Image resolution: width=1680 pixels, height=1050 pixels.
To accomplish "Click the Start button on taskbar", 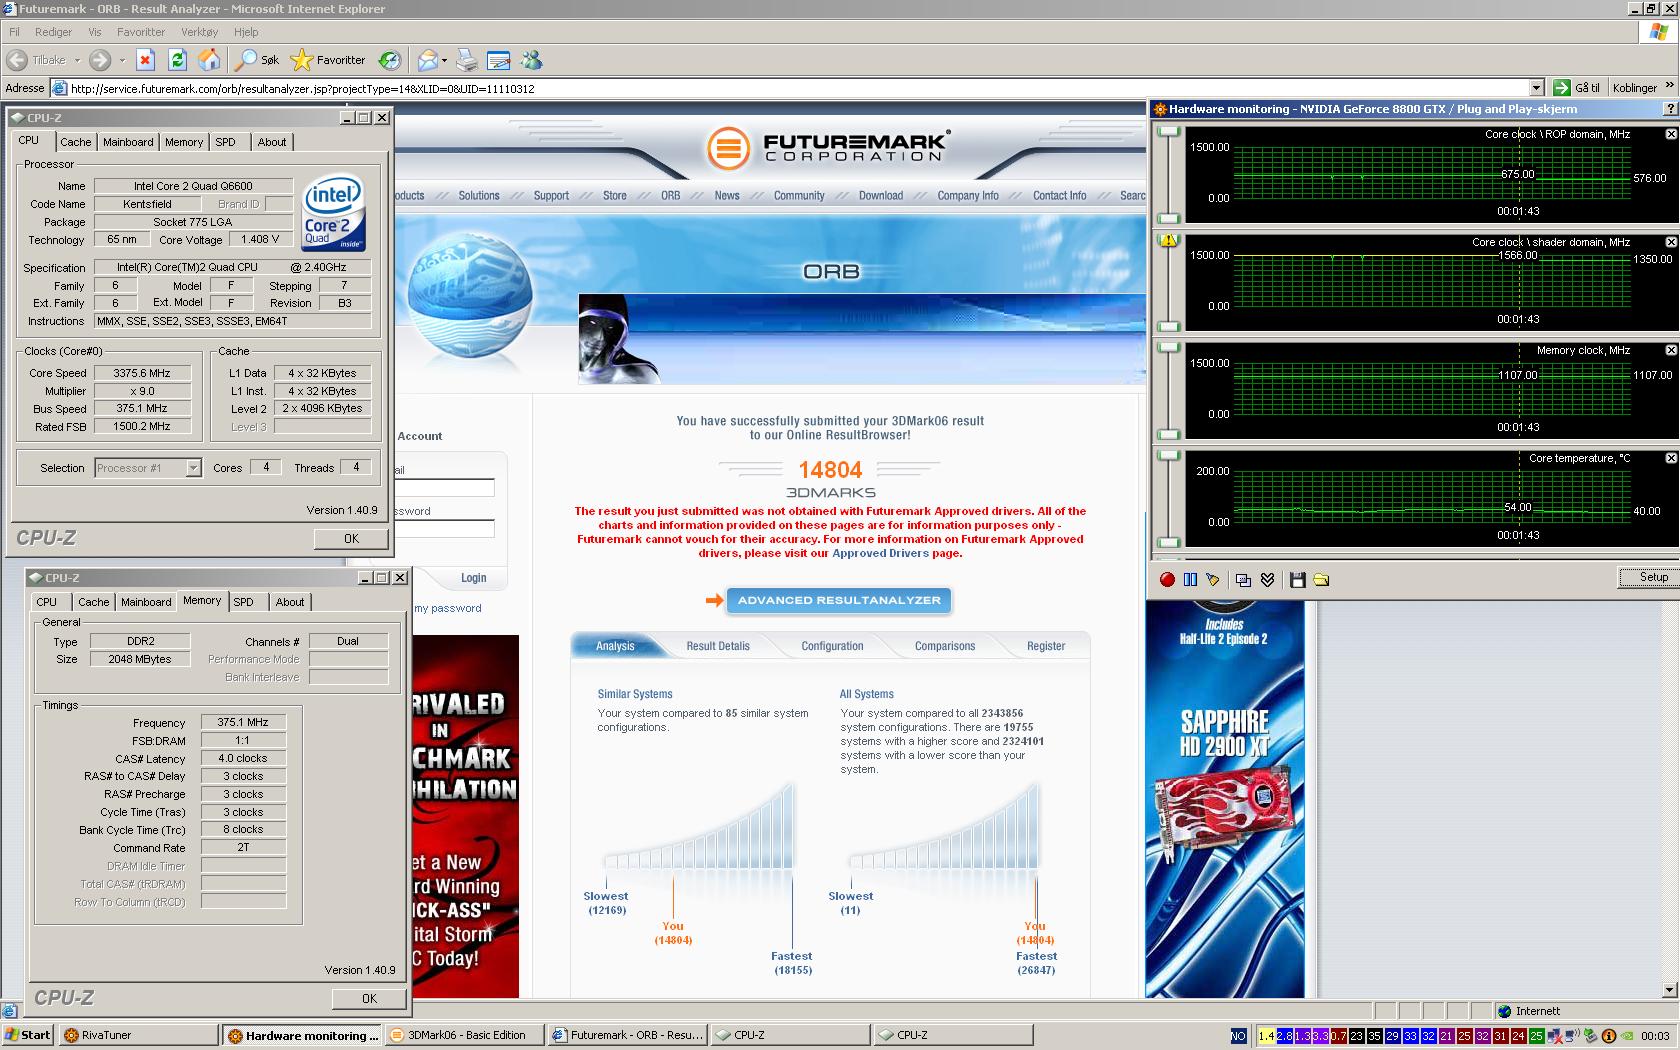I will click(x=28, y=1035).
